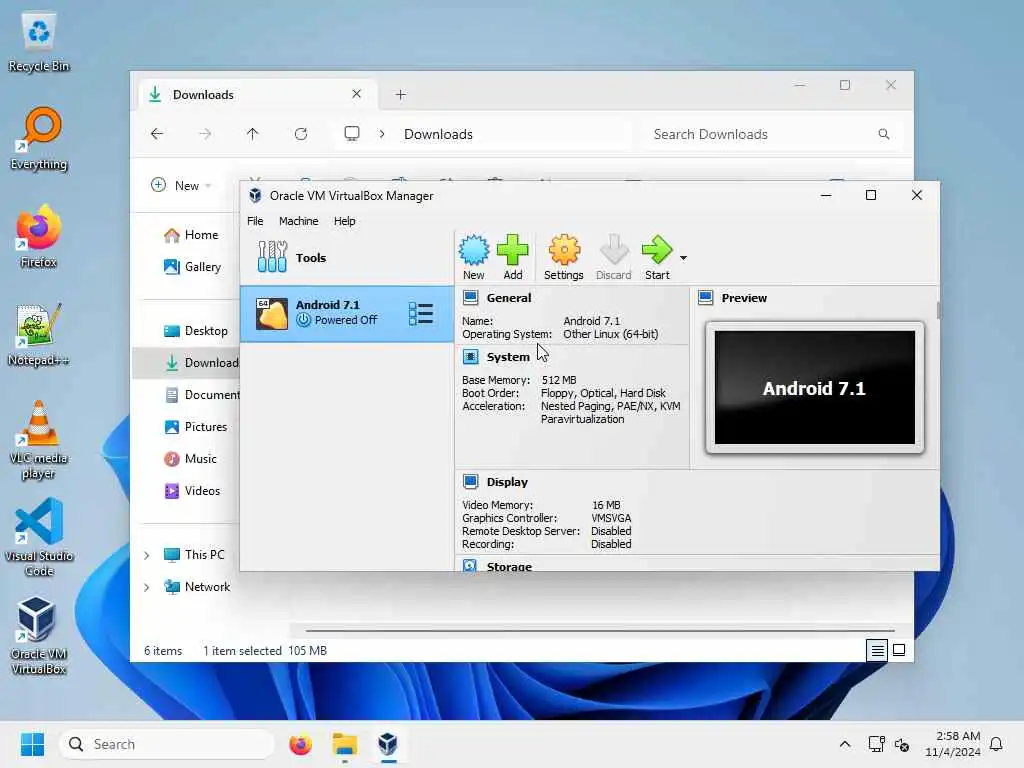Go up one folder in File Explorer
This screenshot has height=768, width=1024.
253,134
